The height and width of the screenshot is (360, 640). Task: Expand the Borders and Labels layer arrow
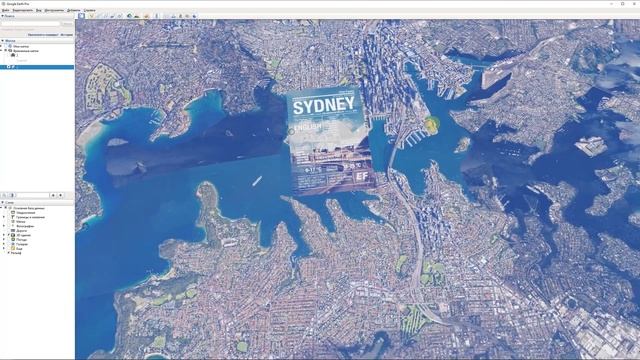tap(4, 217)
